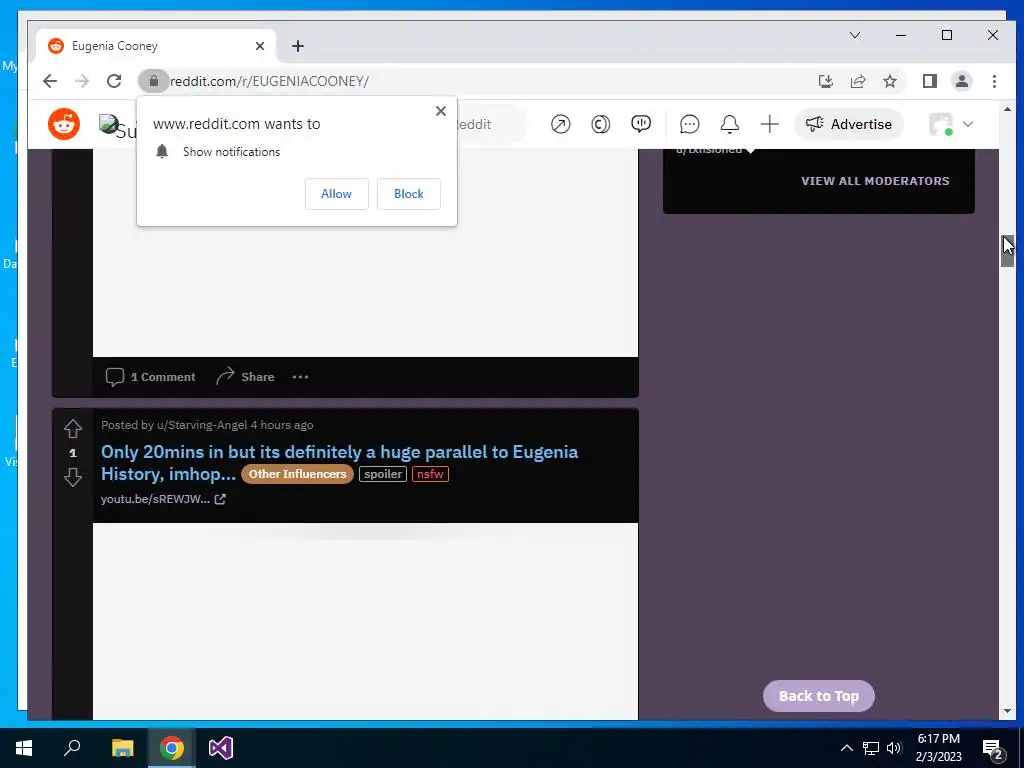Screen dimensions: 1024x768
Task: Close the Eugenia Cooney tab
Action: pos(260,46)
